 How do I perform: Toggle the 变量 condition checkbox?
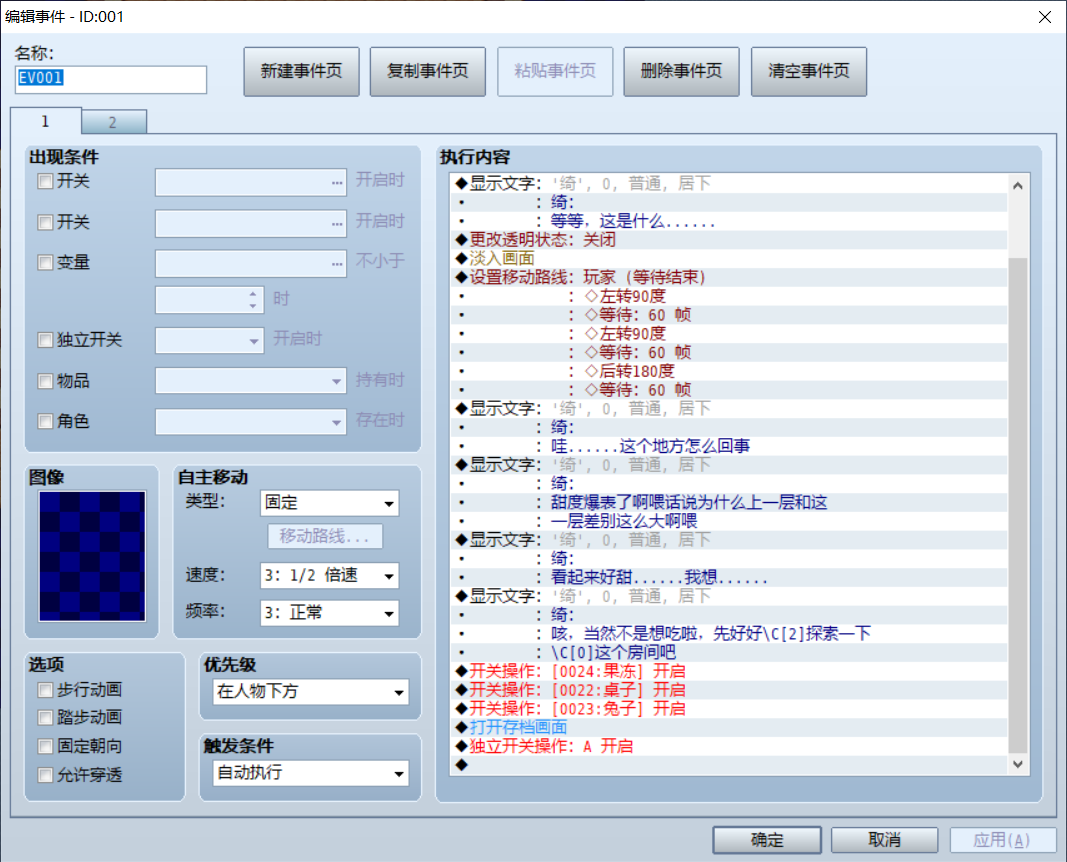click(x=45, y=263)
